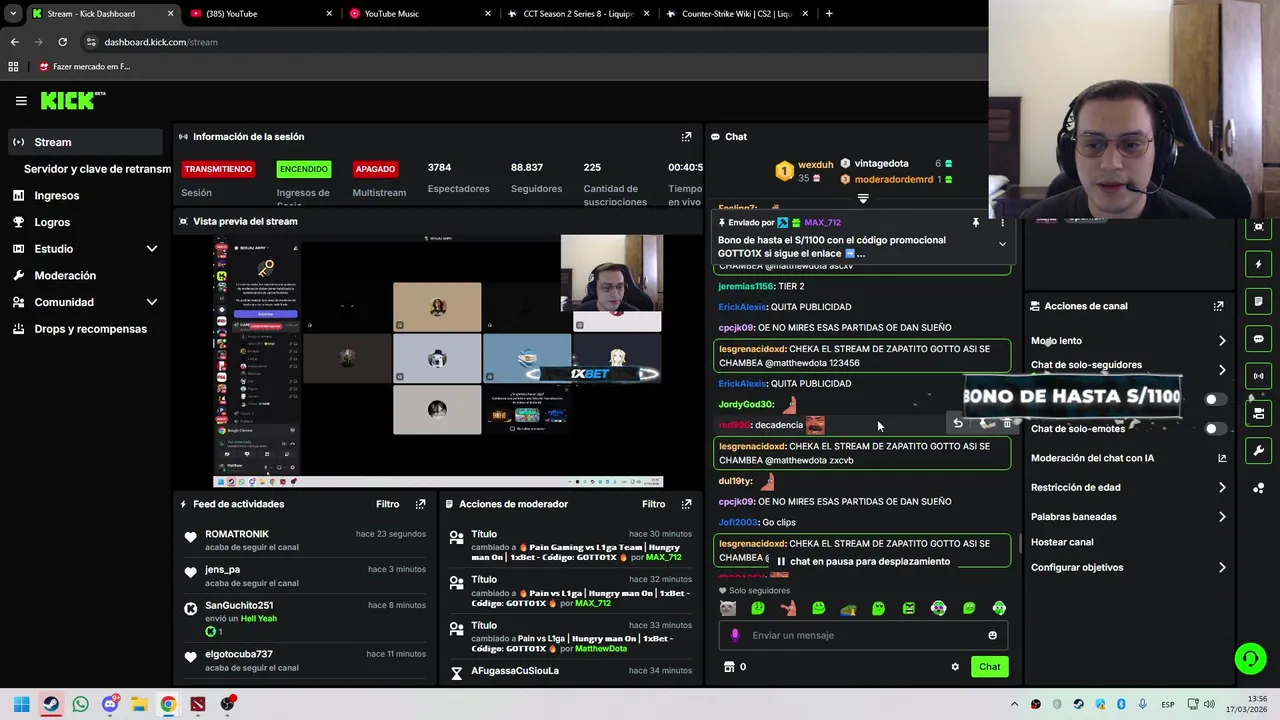Open the shop icon beside the 0 counter
This screenshot has height=720, width=1280.
tap(729, 667)
